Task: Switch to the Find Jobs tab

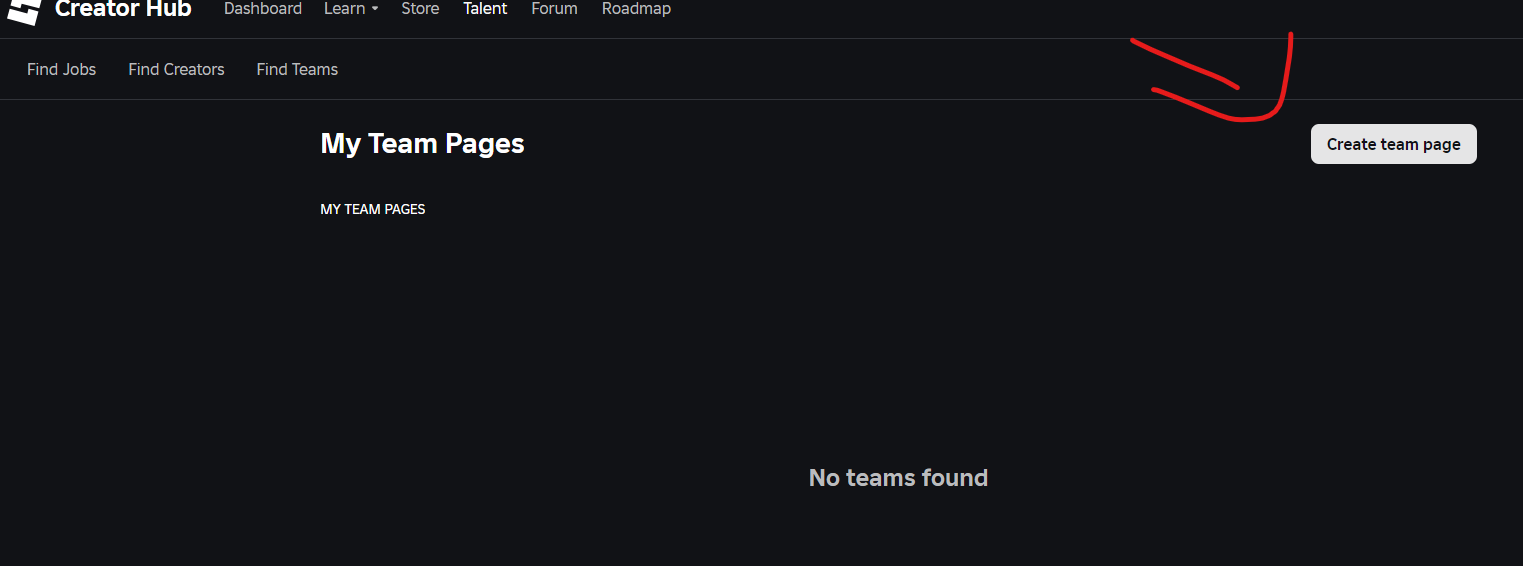Action: click(x=62, y=69)
